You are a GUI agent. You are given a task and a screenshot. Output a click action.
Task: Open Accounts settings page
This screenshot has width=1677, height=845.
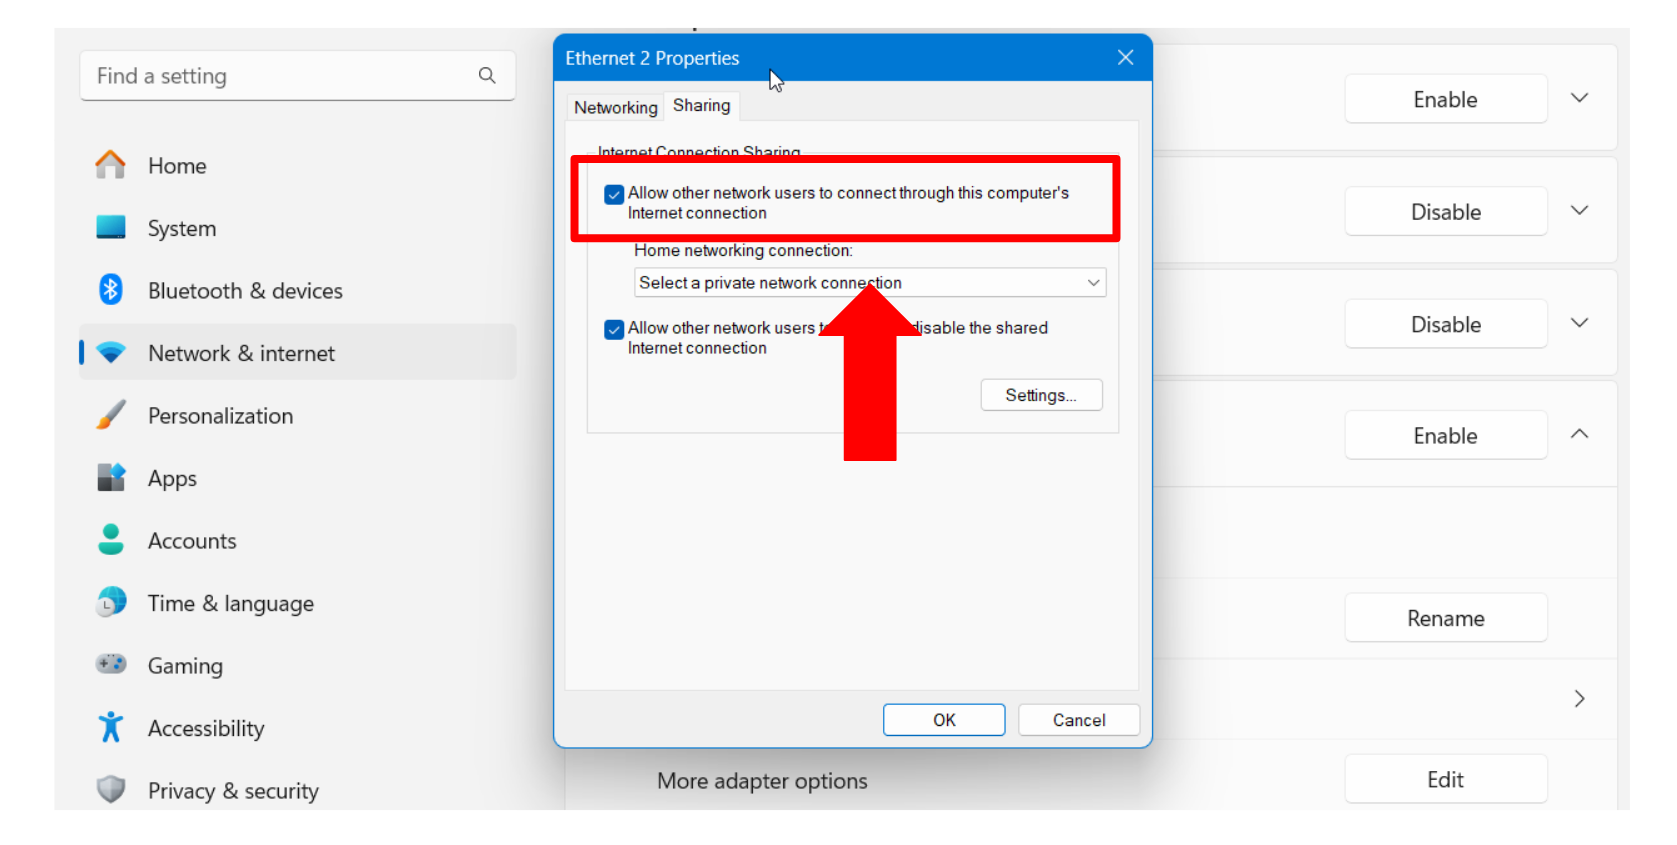pos(298,541)
